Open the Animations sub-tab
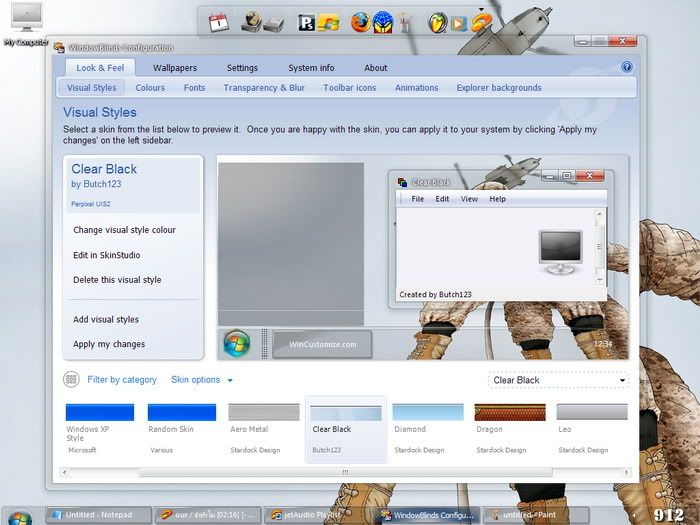 point(416,88)
